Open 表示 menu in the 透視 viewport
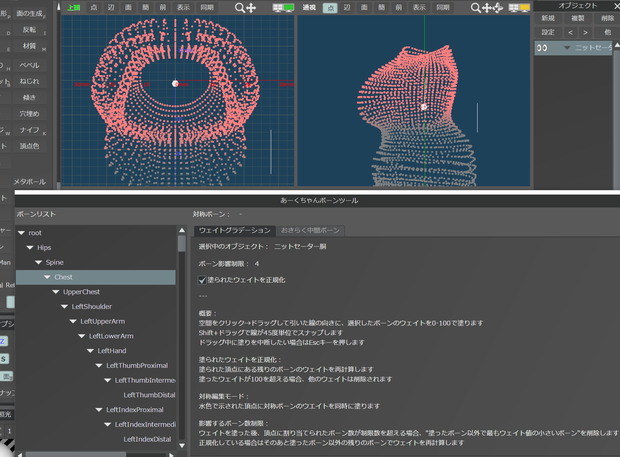The image size is (620, 457). tap(419, 8)
